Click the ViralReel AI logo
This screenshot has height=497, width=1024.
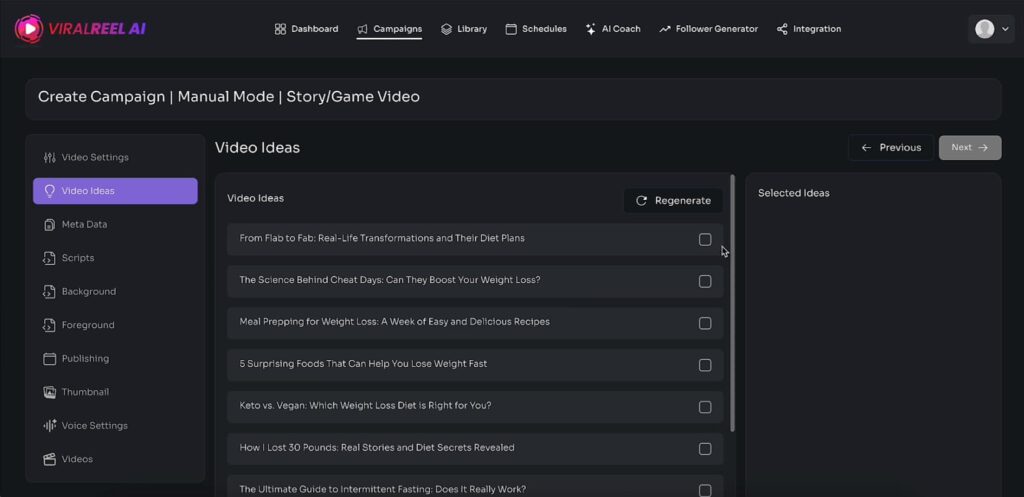[x=80, y=29]
